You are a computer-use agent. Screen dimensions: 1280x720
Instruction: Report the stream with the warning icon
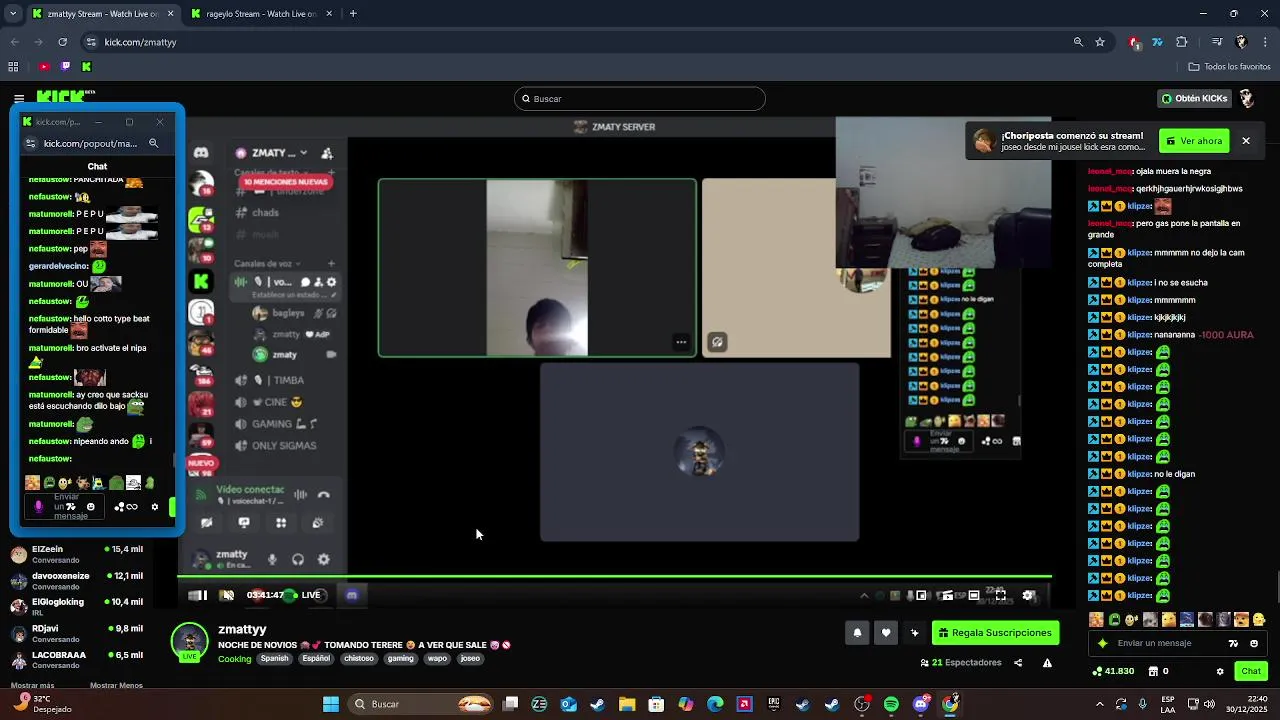1047,663
